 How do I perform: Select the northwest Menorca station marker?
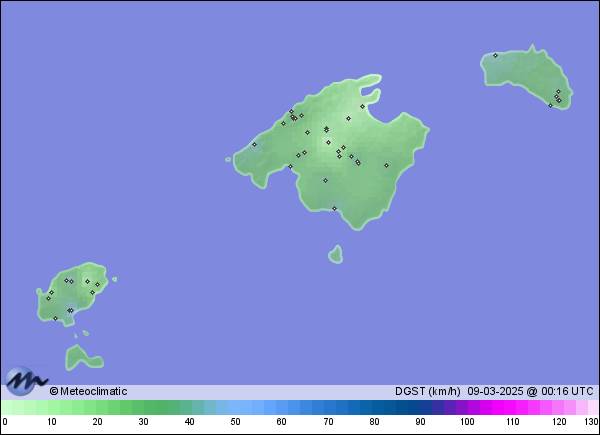coord(495,55)
